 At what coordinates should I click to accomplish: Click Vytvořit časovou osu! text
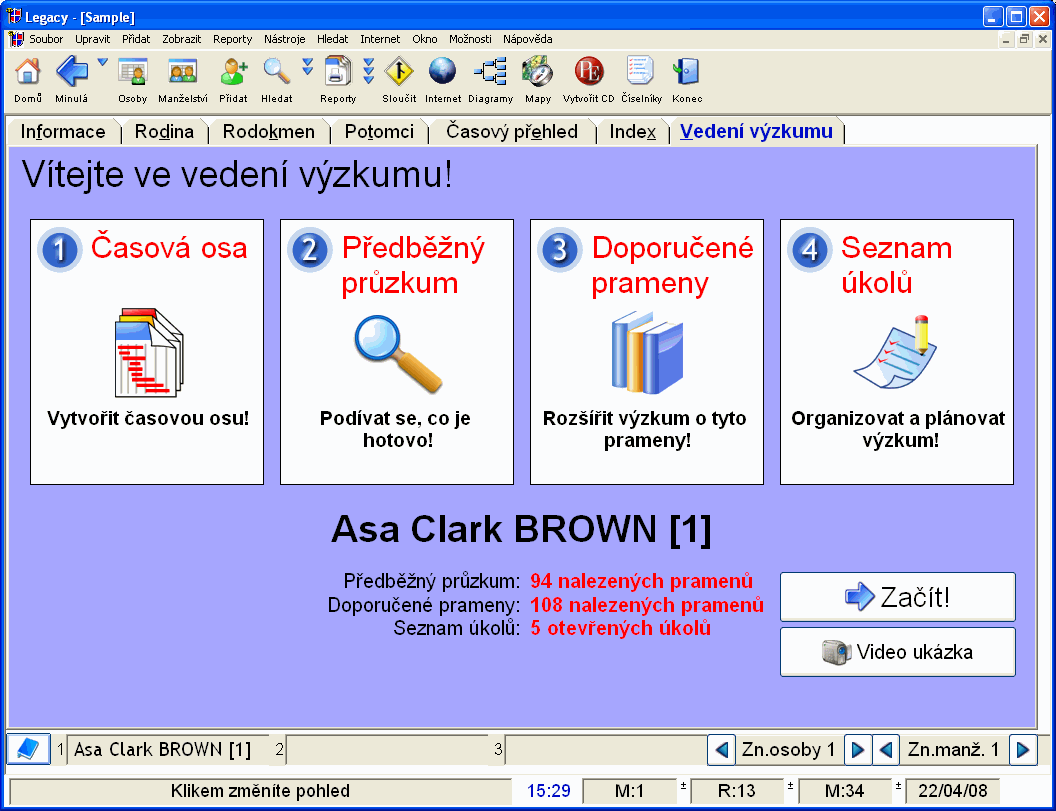[x=148, y=418]
